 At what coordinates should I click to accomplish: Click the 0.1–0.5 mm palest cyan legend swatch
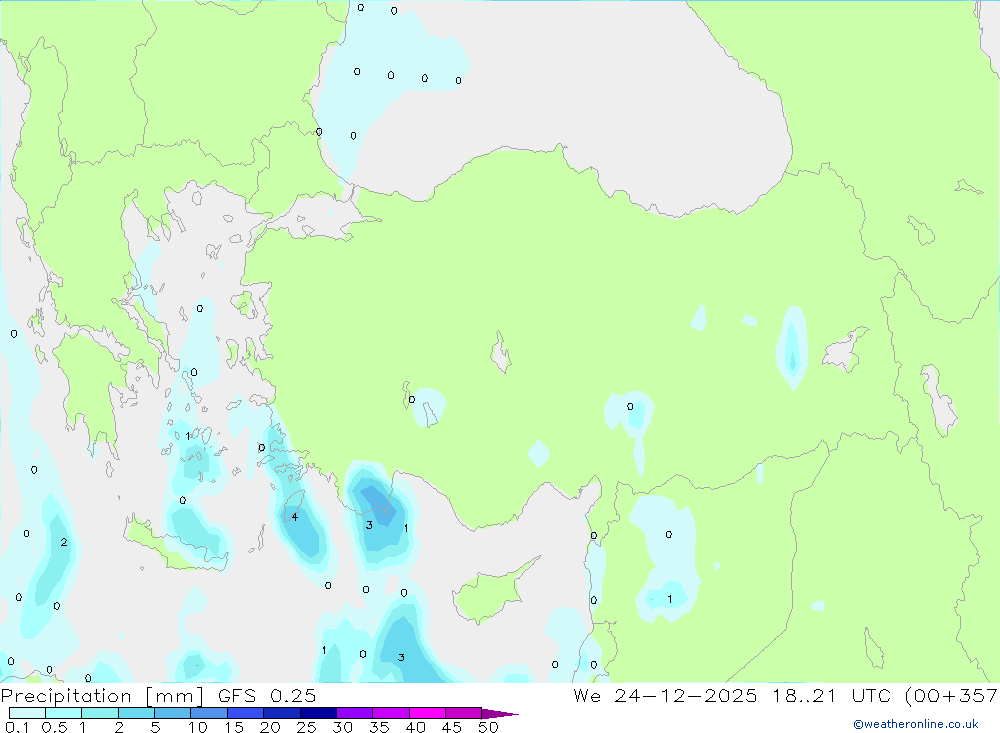(x=27, y=713)
